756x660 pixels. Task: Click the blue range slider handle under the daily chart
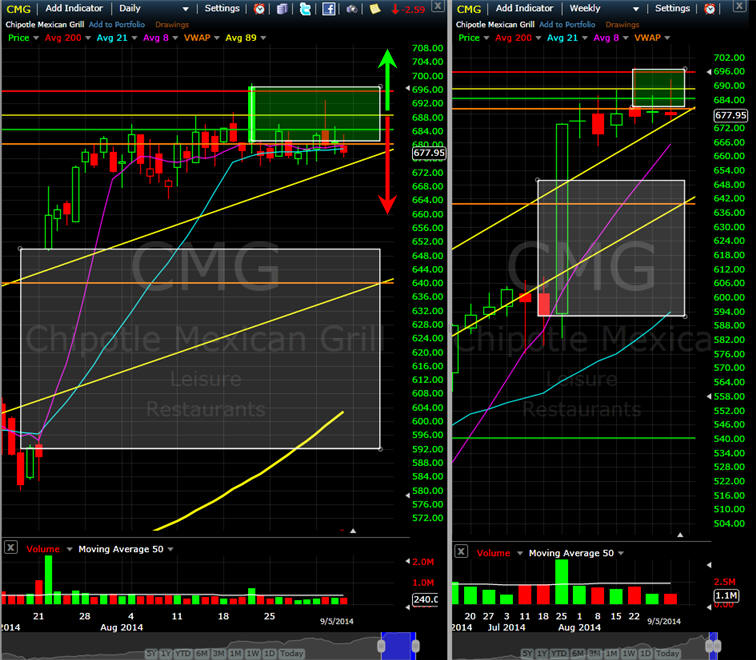pyautogui.click(x=398, y=646)
